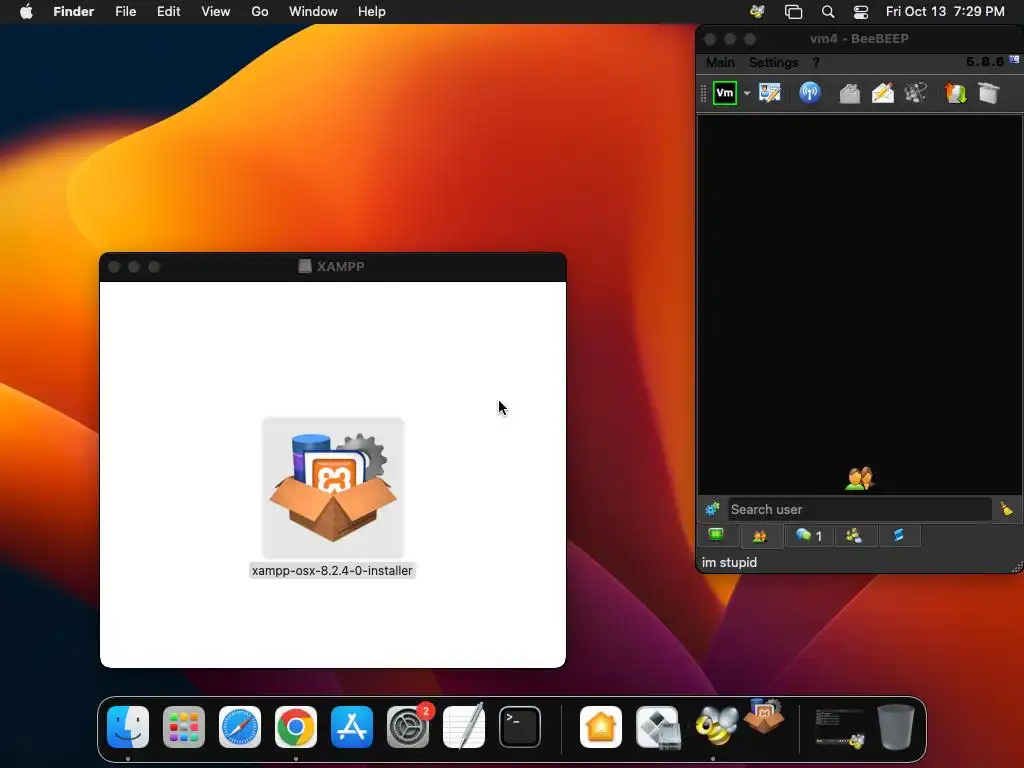Open the status dropdown arrow beside Vm
This screenshot has width=1024, height=768.
746,93
